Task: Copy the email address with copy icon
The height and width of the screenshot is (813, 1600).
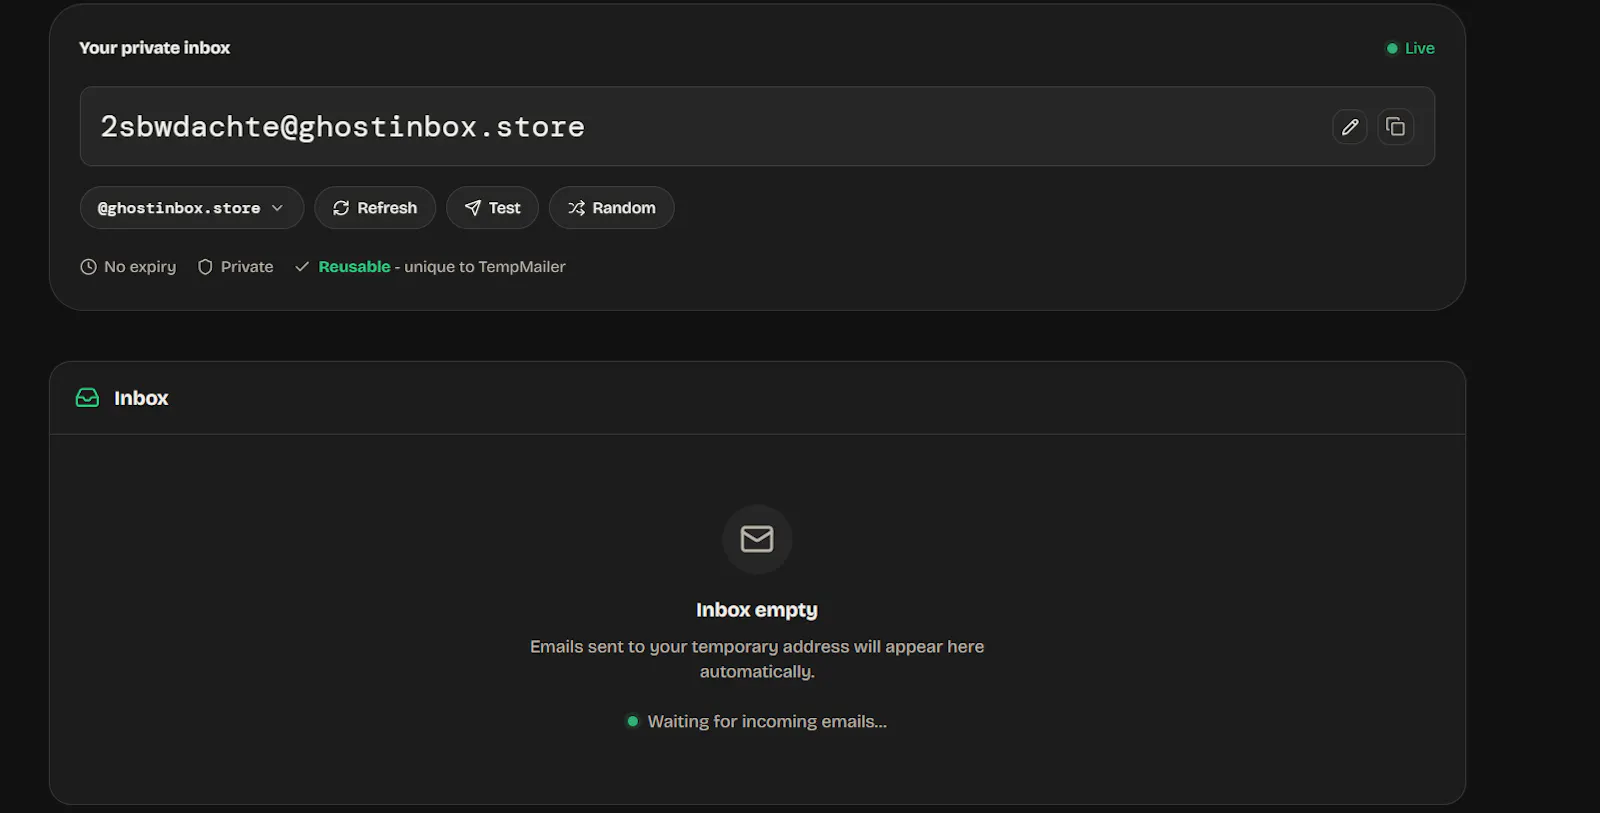Action: 1395,127
